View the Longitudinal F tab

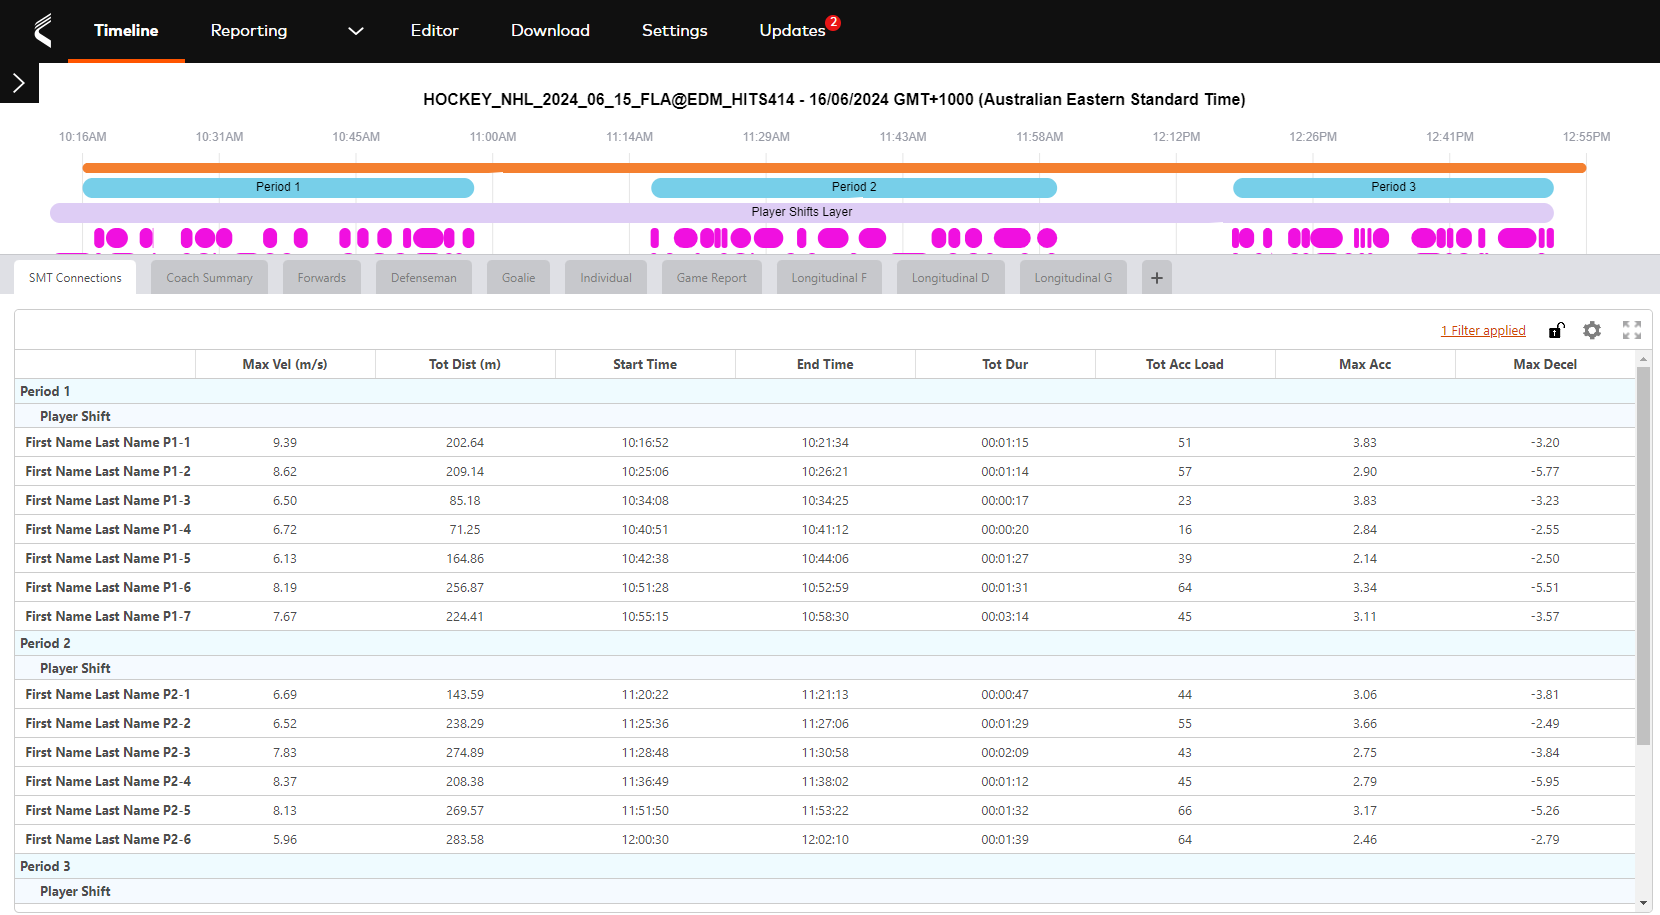click(x=829, y=277)
